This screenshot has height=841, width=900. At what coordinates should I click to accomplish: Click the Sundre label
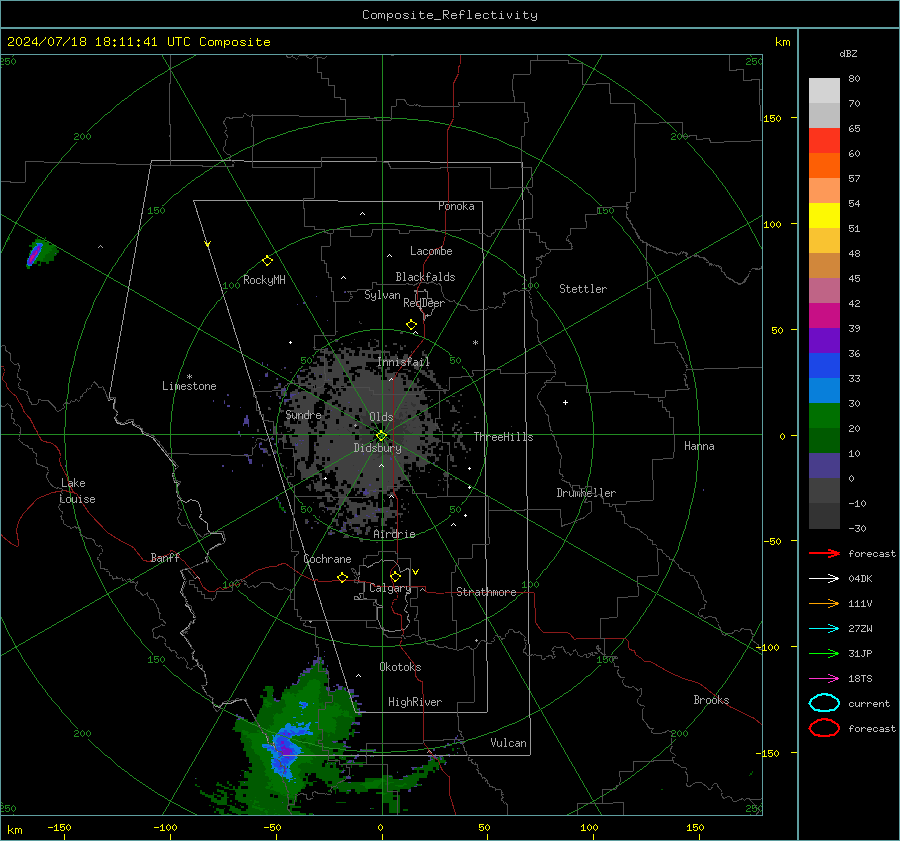(303, 414)
